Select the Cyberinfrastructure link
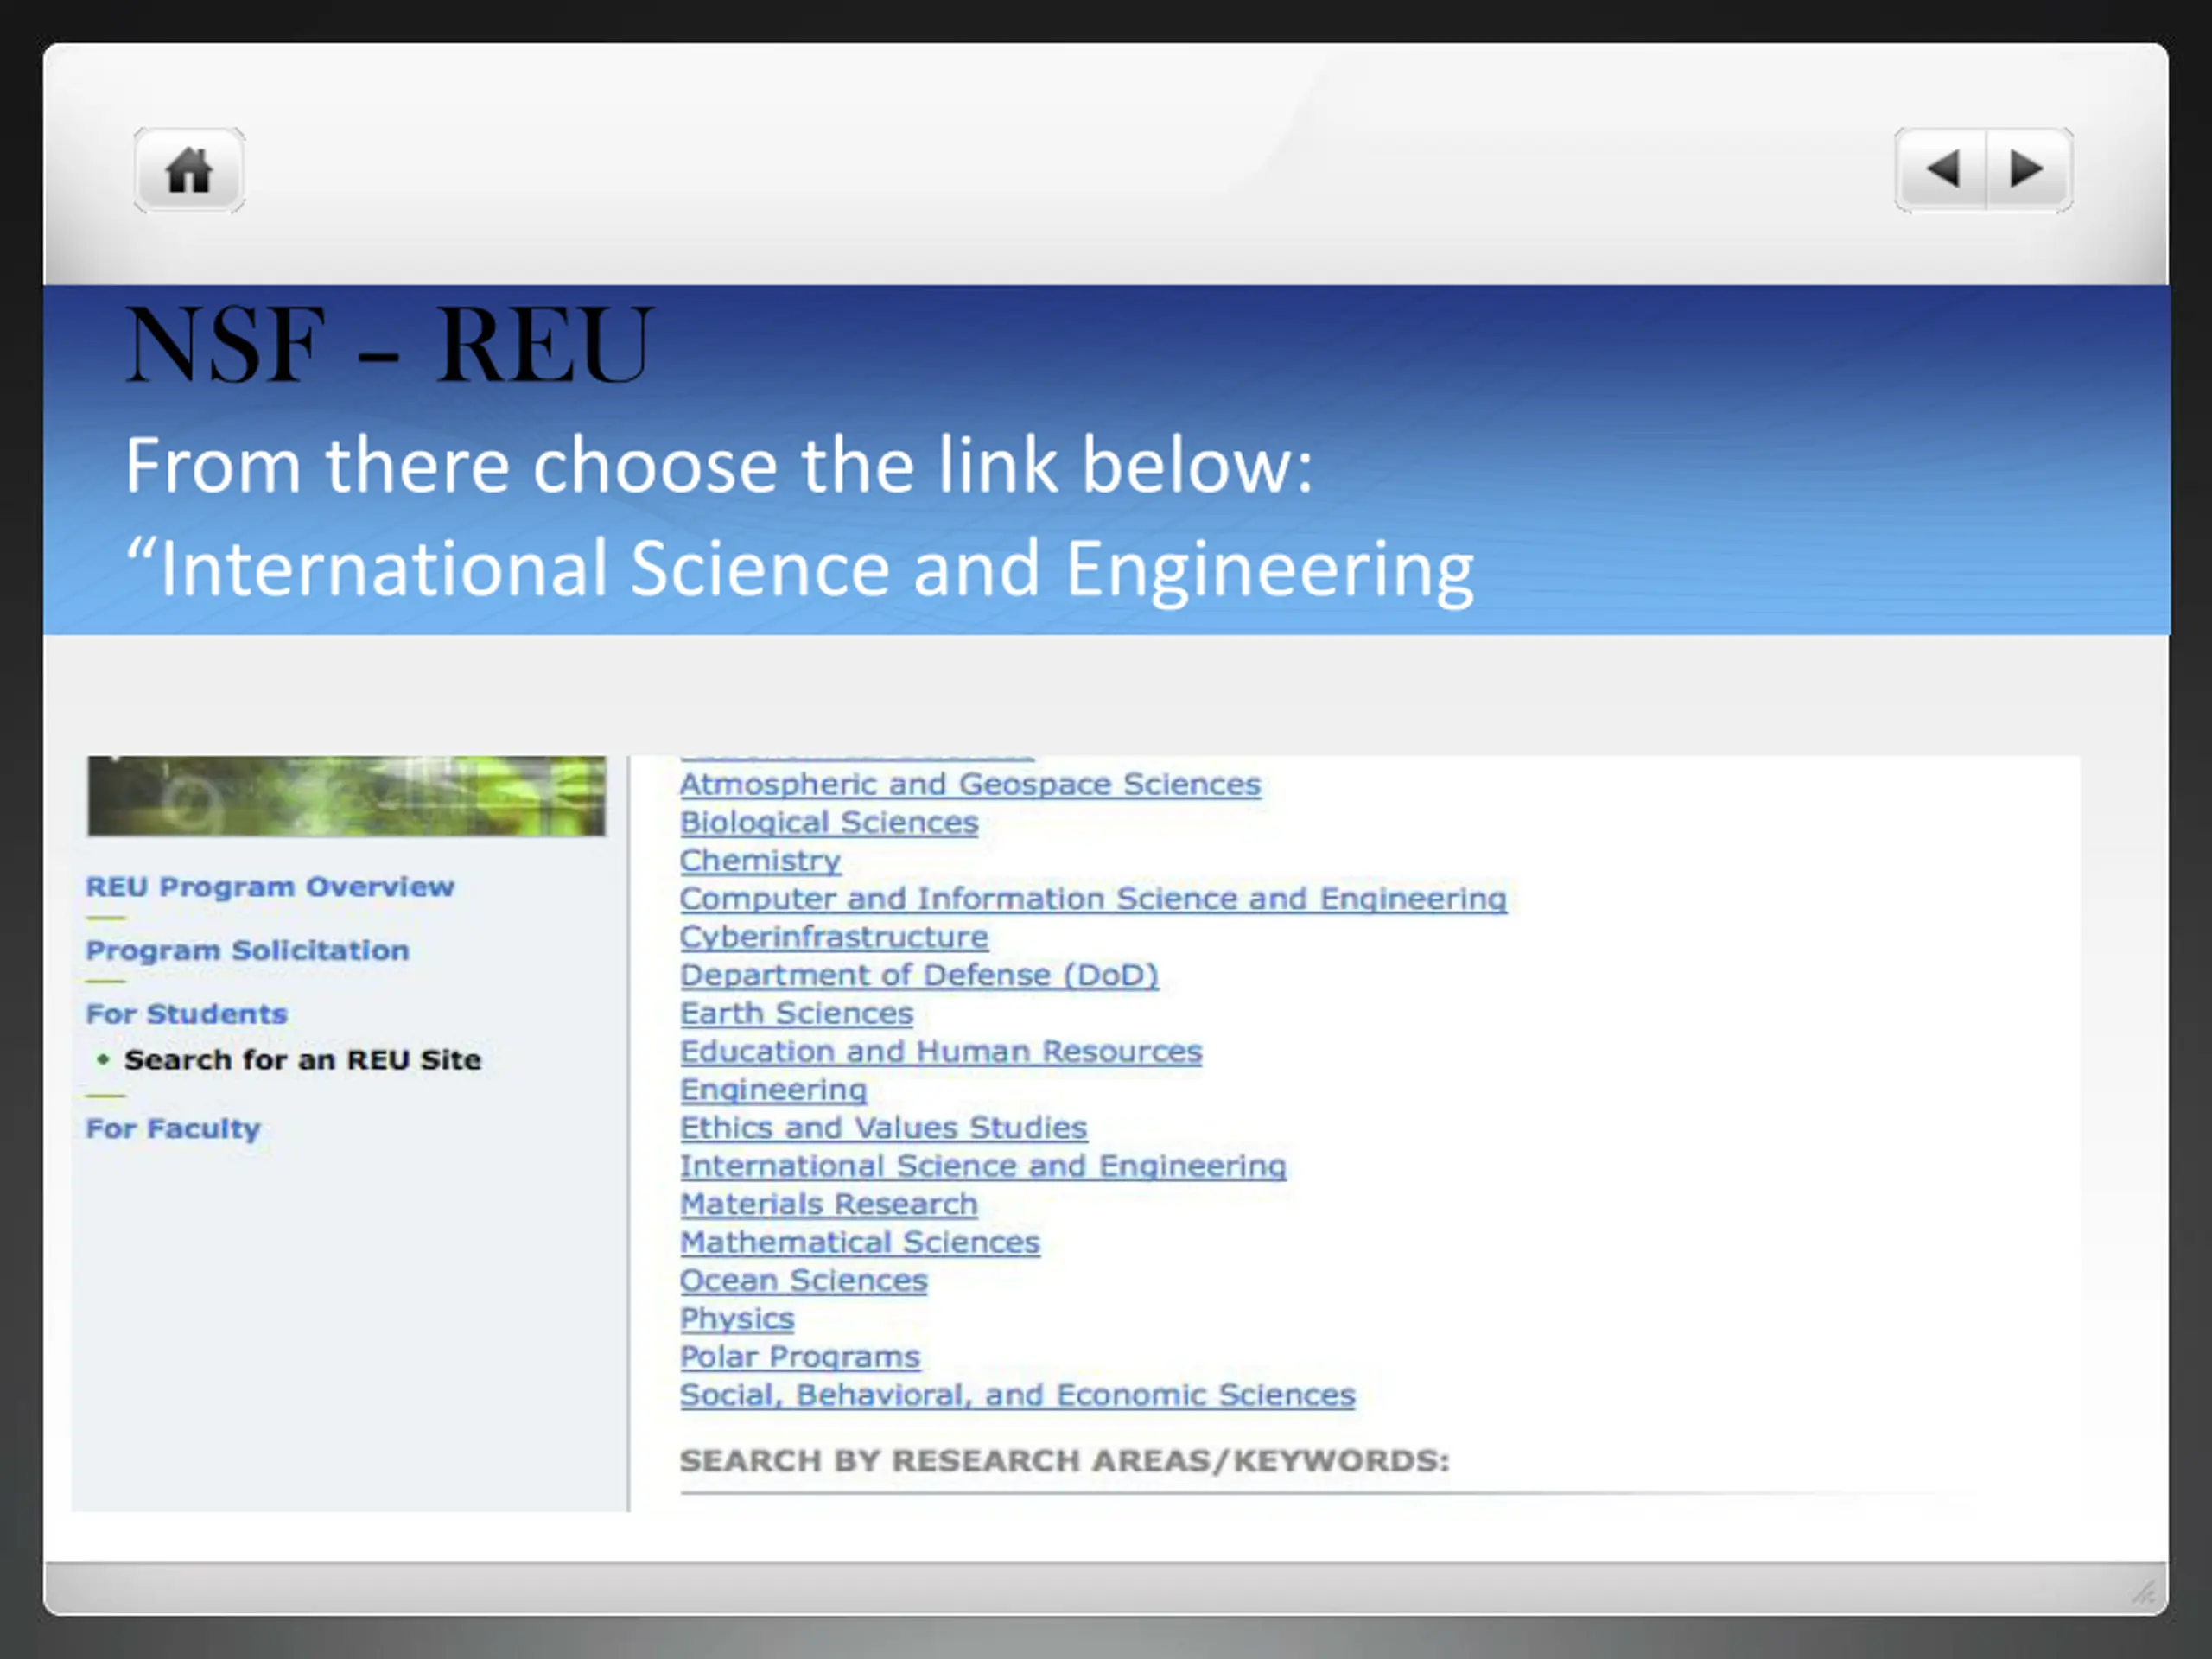Image resolution: width=2212 pixels, height=1659 pixels. 834,937
